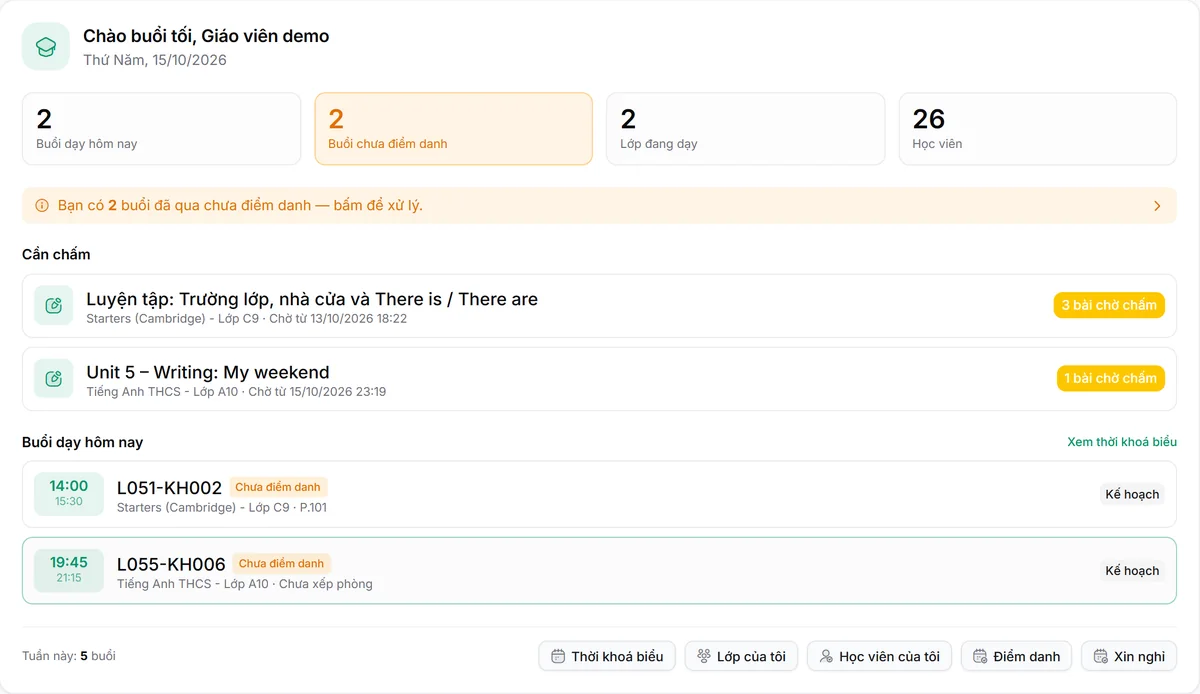Click the info icon in the attendance alert
1200x694 pixels.
pos(42,206)
